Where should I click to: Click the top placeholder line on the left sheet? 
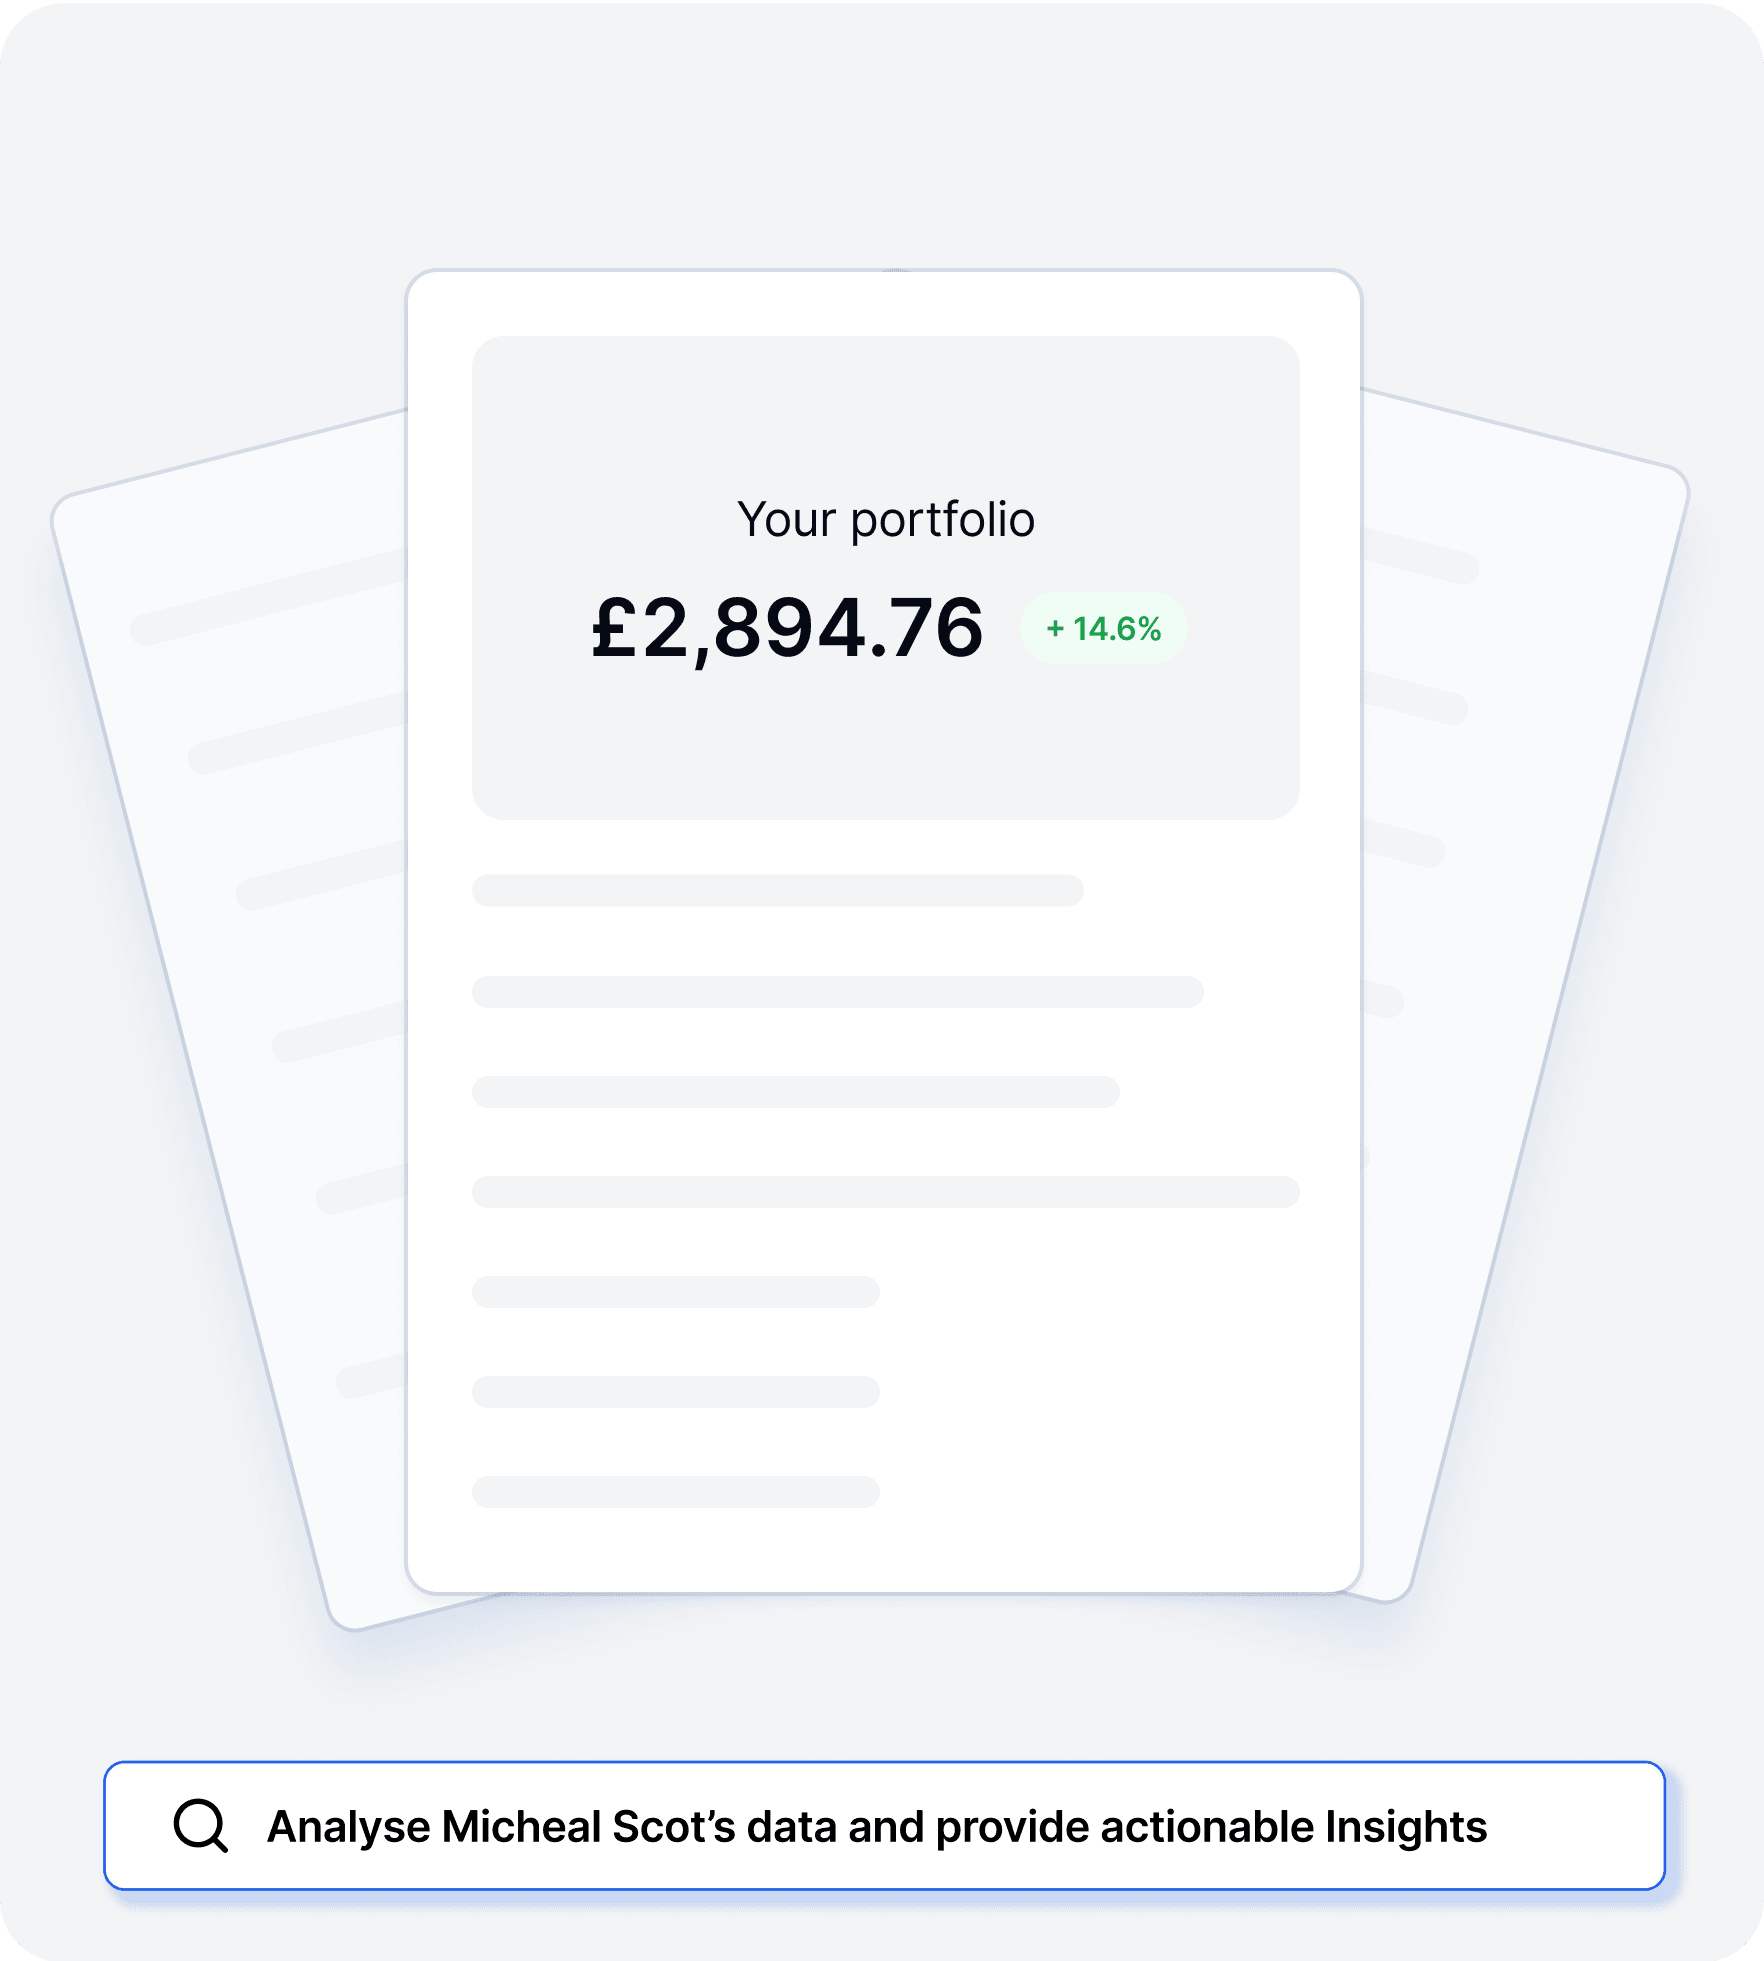click(x=268, y=597)
